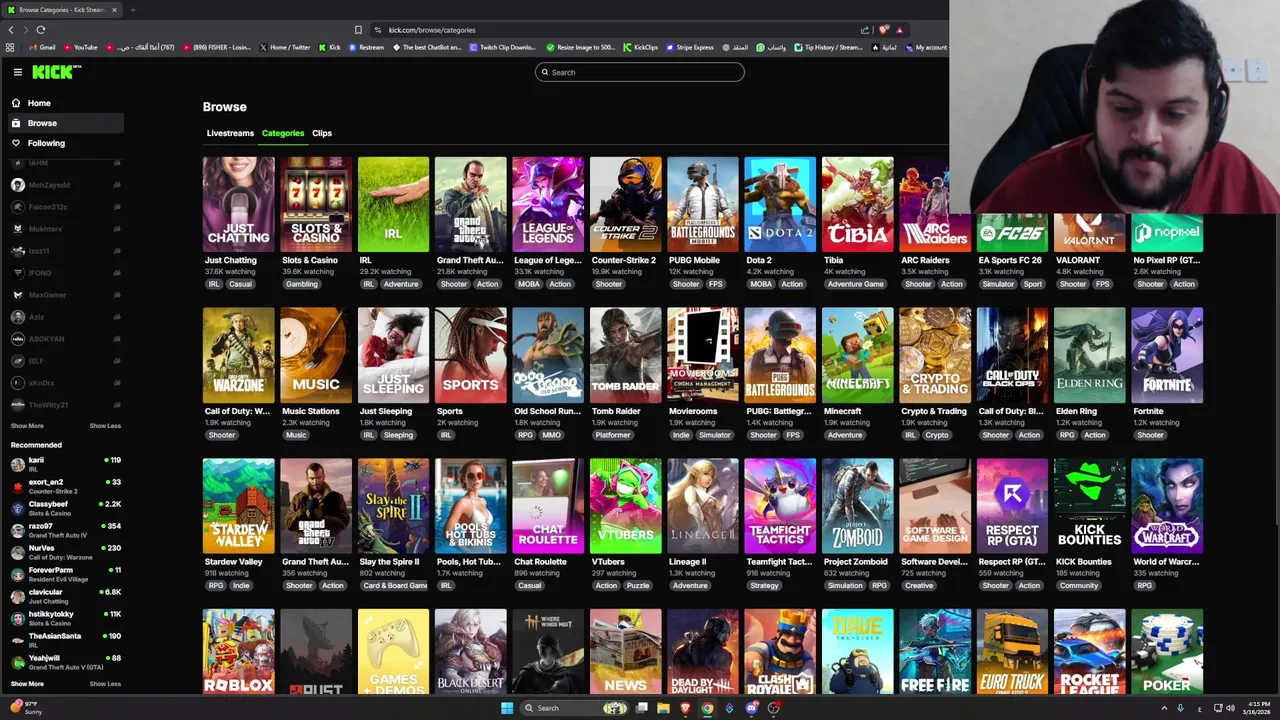Open the Dota 2 category
1280x720 pixels.
click(x=780, y=204)
